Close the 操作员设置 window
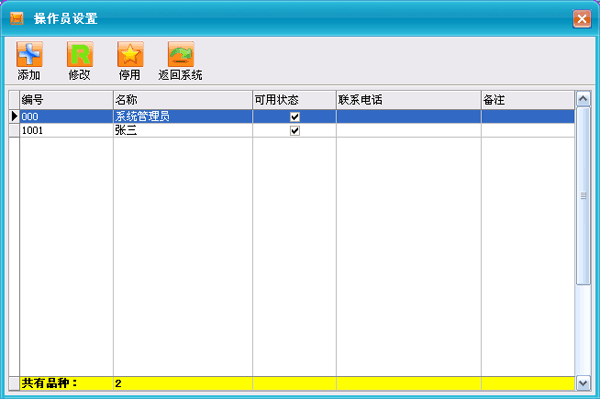 coord(582,19)
